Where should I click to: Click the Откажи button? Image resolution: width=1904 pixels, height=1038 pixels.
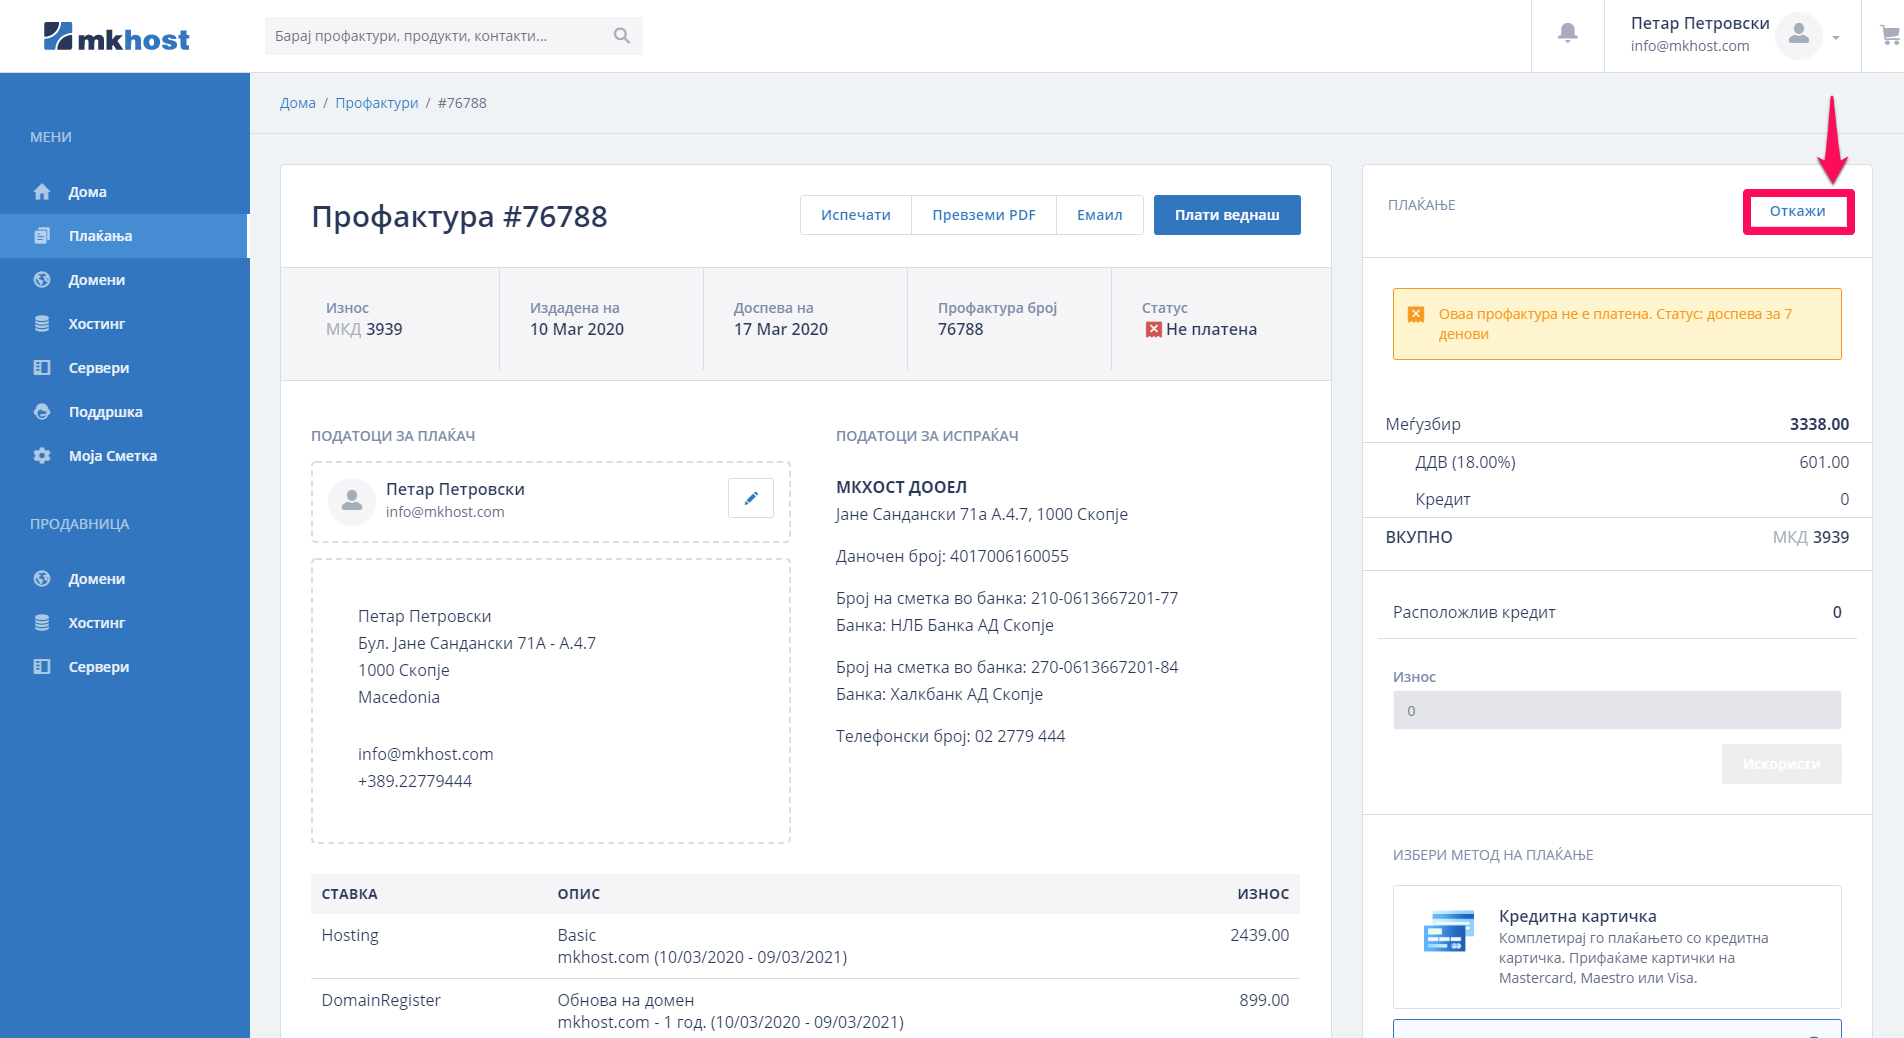click(x=1797, y=211)
